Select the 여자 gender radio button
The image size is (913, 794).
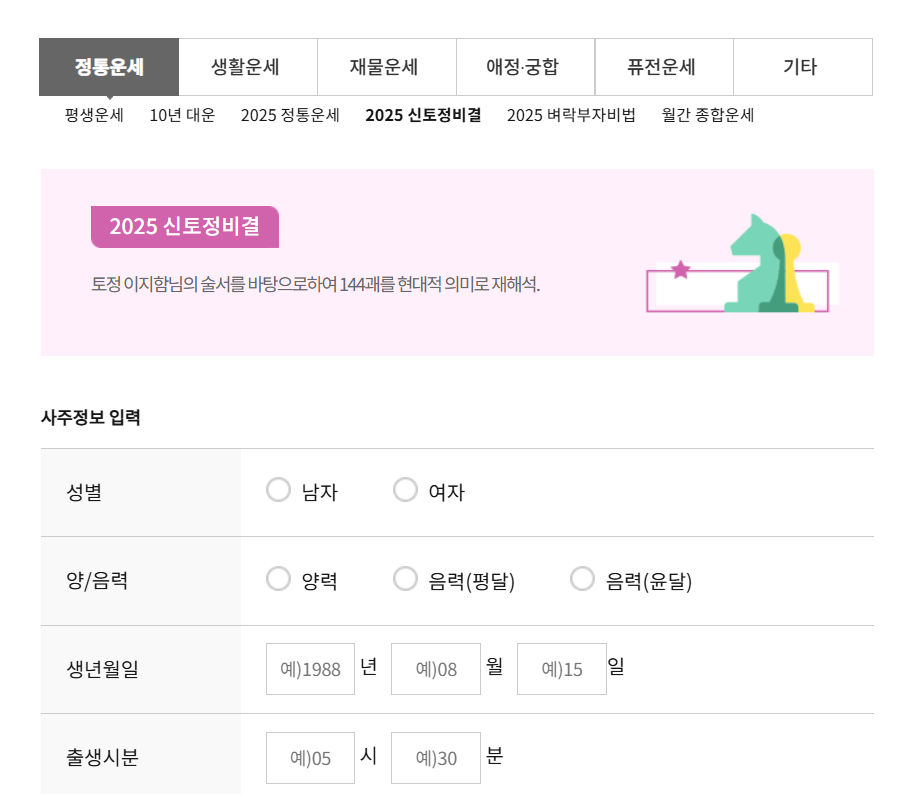[x=406, y=490]
